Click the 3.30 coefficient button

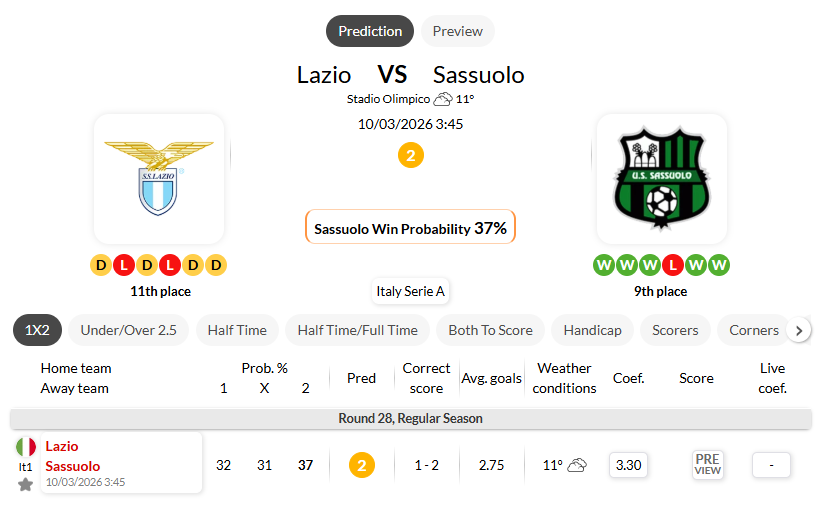point(628,465)
